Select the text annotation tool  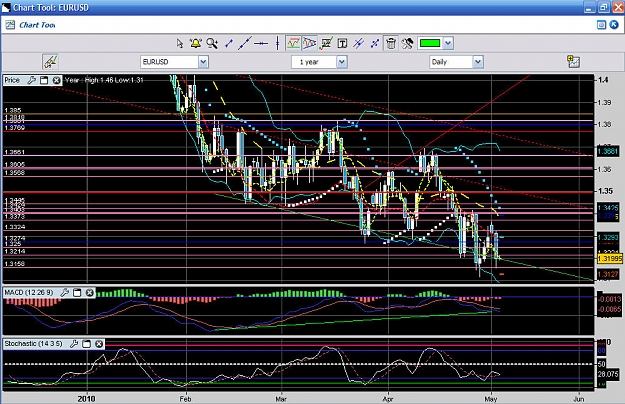342,43
